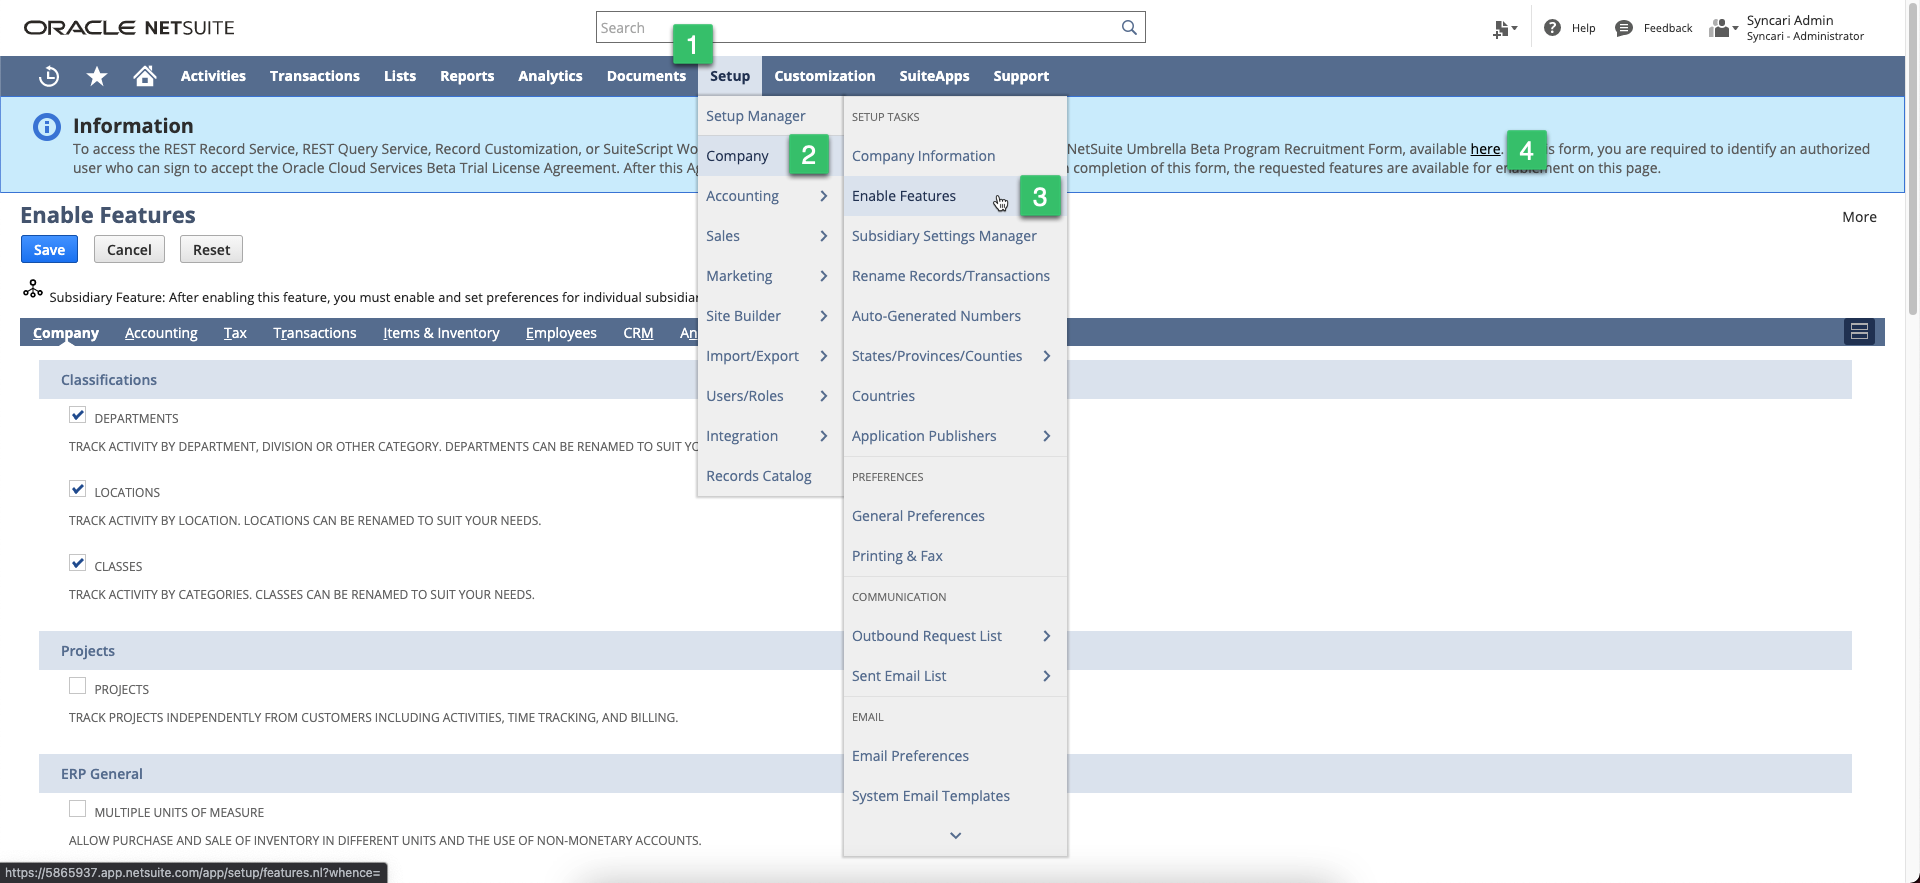The image size is (1920, 883).
Task: Open the role switcher user icon
Action: [x=1722, y=28]
